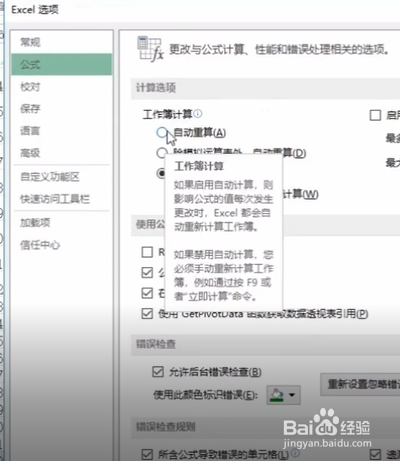
Task: Click the info icon beside 工作簿计算
Action: [198, 114]
